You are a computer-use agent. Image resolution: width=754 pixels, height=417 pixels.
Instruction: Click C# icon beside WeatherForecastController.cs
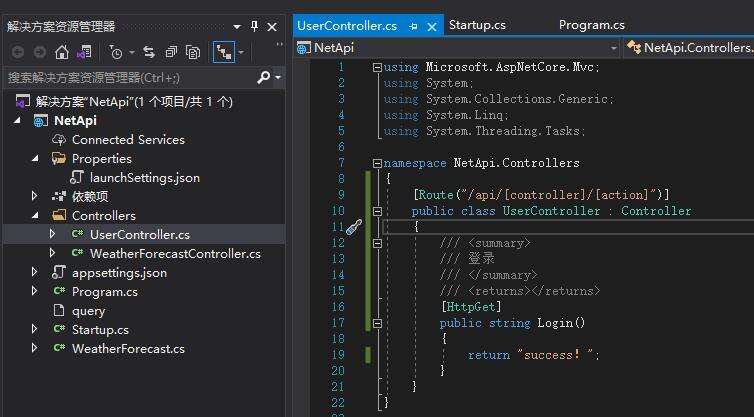tap(77, 253)
